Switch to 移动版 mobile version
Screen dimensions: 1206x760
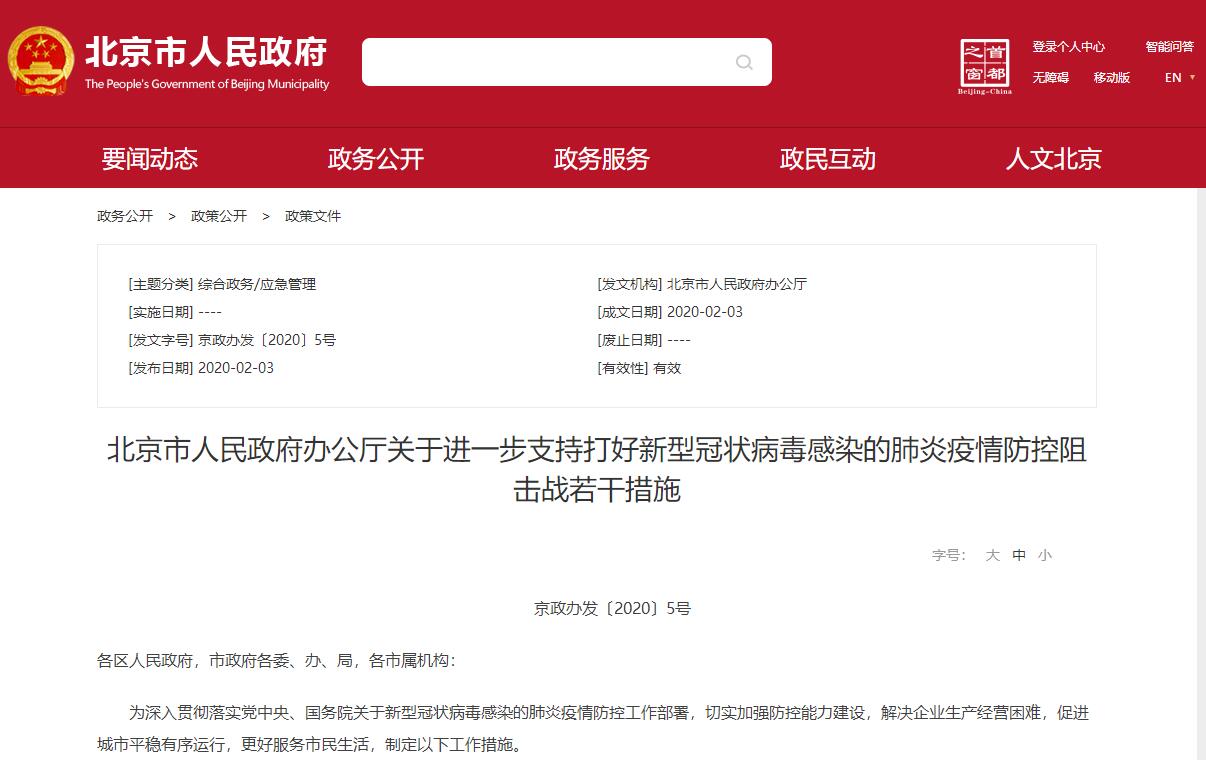(1111, 78)
